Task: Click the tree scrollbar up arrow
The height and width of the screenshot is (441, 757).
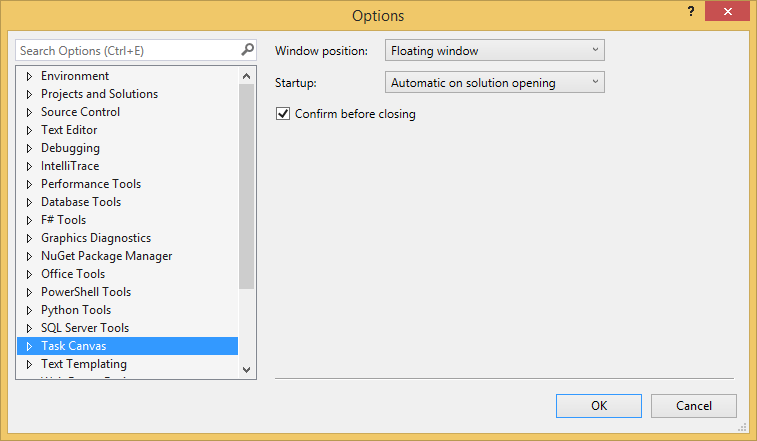Action: pyautogui.click(x=247, y=75)
